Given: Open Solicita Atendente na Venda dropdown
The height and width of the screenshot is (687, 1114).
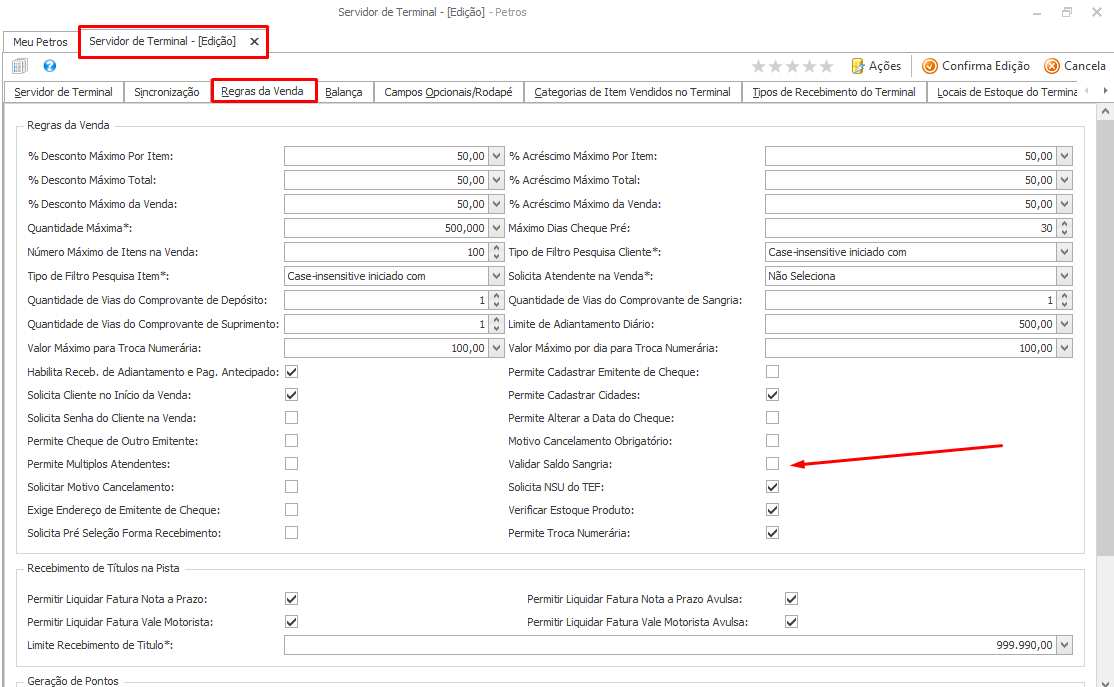Looking at the screenshot, I should point(1064,276).
